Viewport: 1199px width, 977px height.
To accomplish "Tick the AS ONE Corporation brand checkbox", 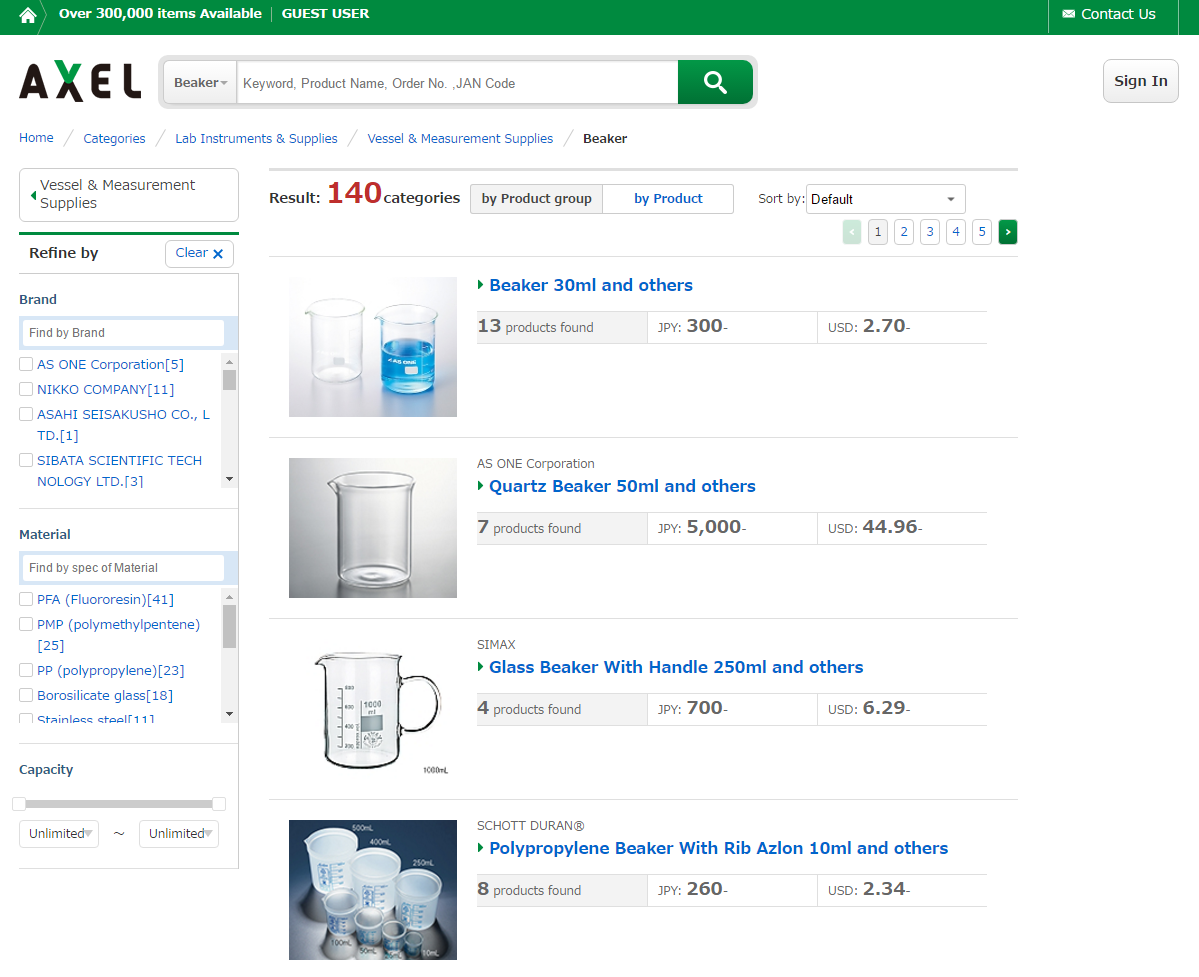I will click(26, 364).
